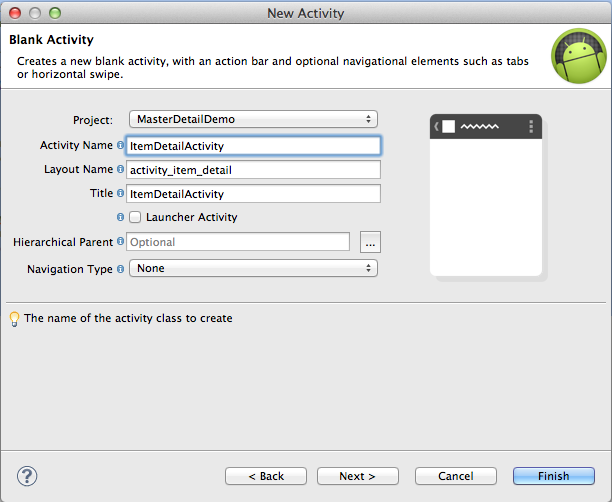Open help via the question mark icon

27,476
